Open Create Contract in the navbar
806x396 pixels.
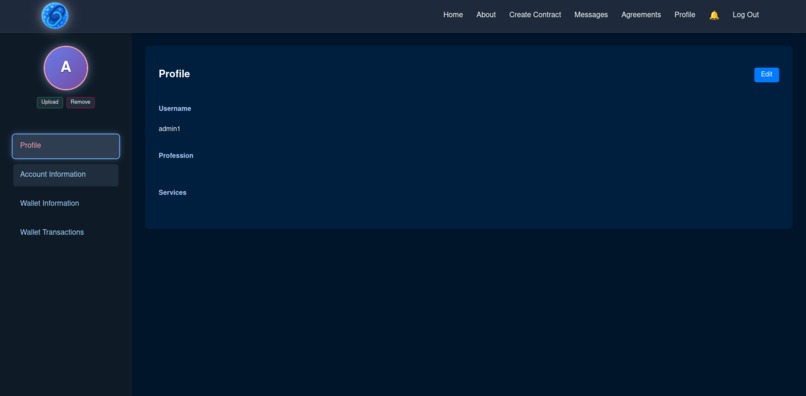535,15
